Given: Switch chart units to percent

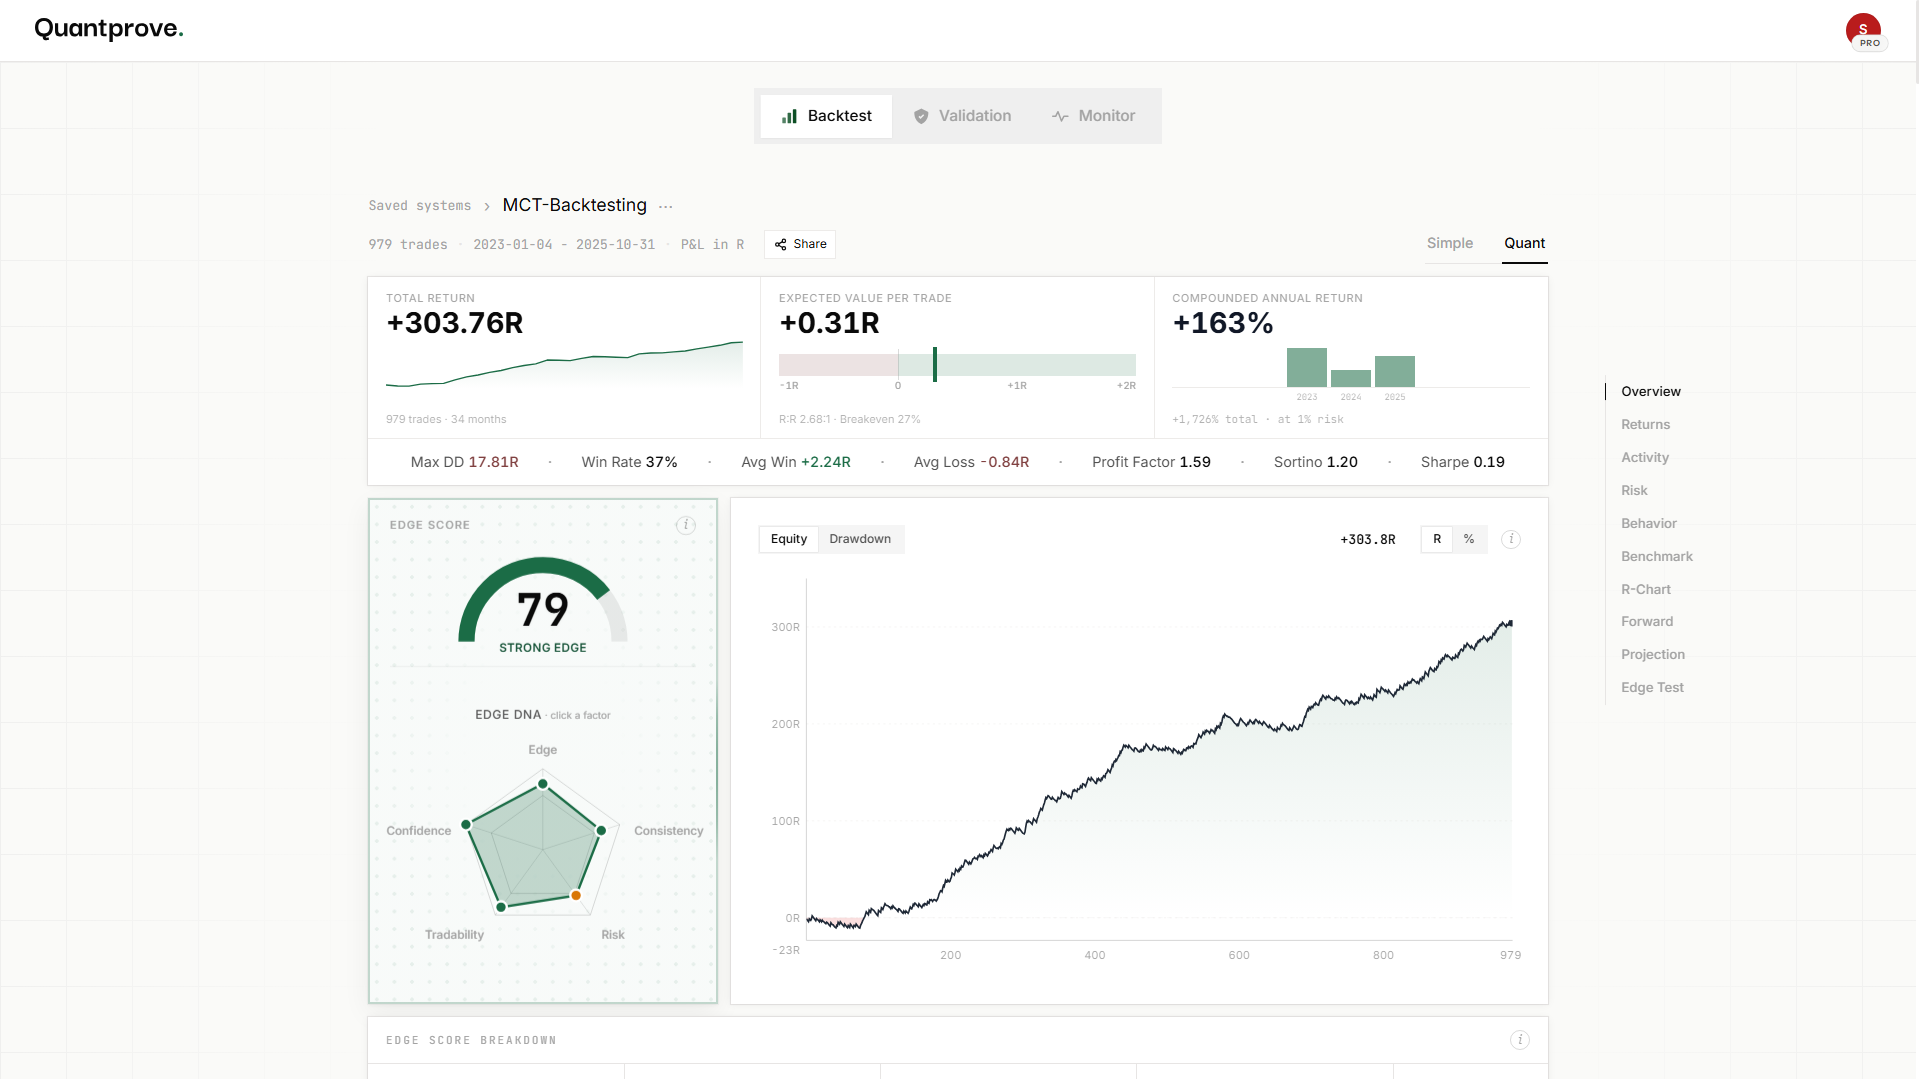Looking at the screenshot, I should pos(1469,539).
